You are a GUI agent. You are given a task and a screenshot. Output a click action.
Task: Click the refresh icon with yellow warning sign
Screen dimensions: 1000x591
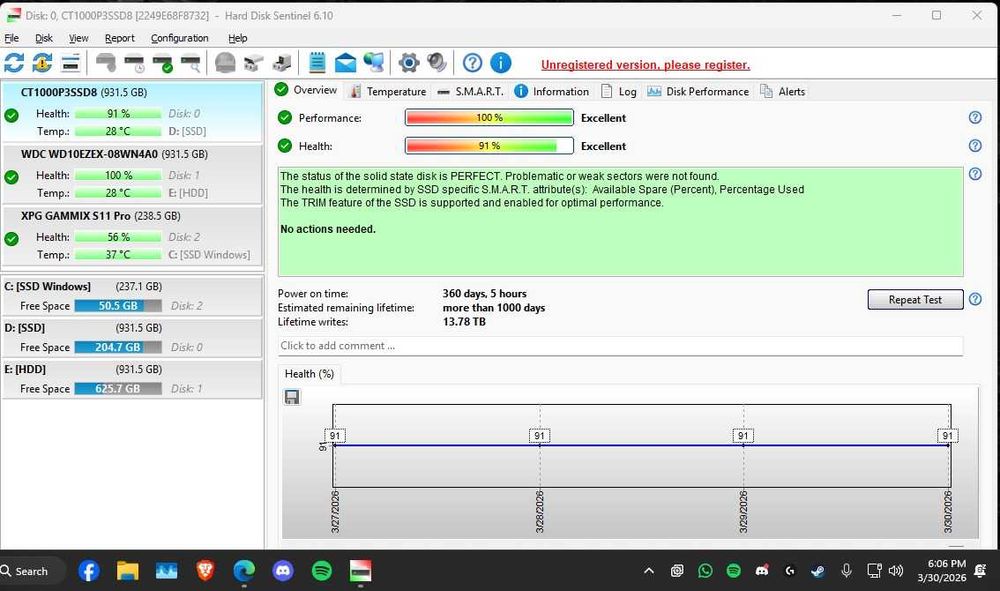(x=43, y=62)
